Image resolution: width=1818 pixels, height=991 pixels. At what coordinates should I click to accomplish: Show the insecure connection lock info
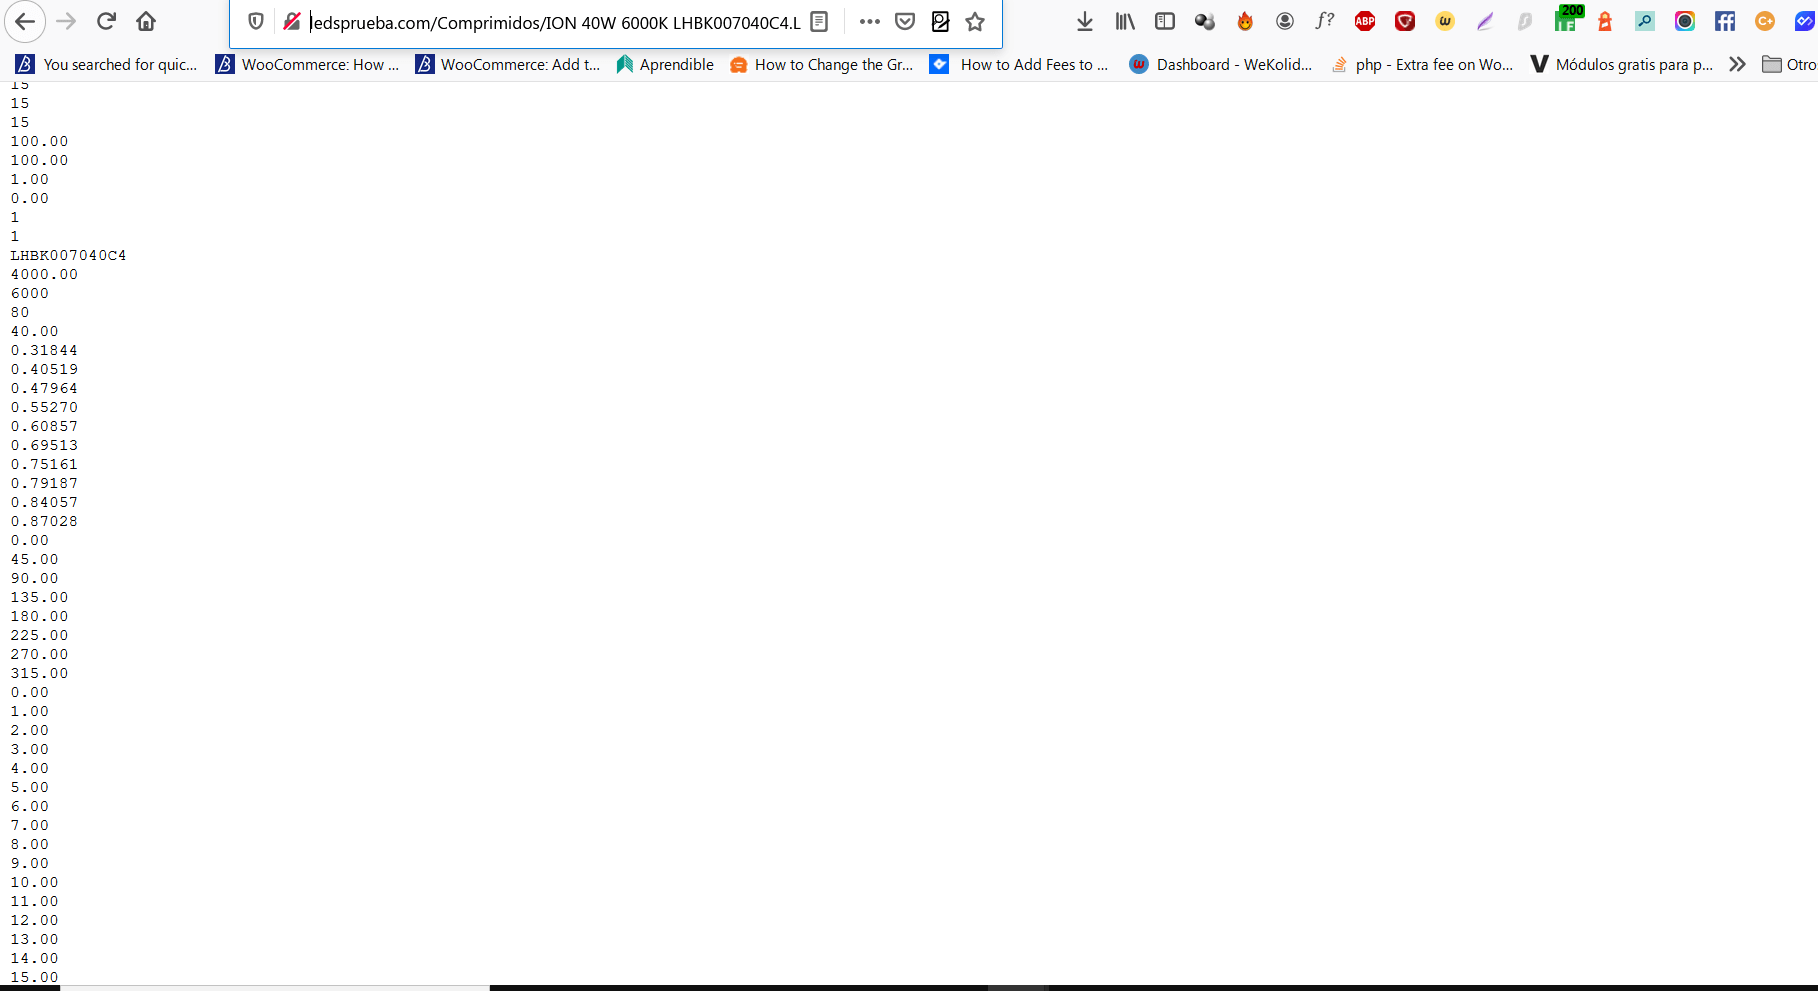click(292, 22)
